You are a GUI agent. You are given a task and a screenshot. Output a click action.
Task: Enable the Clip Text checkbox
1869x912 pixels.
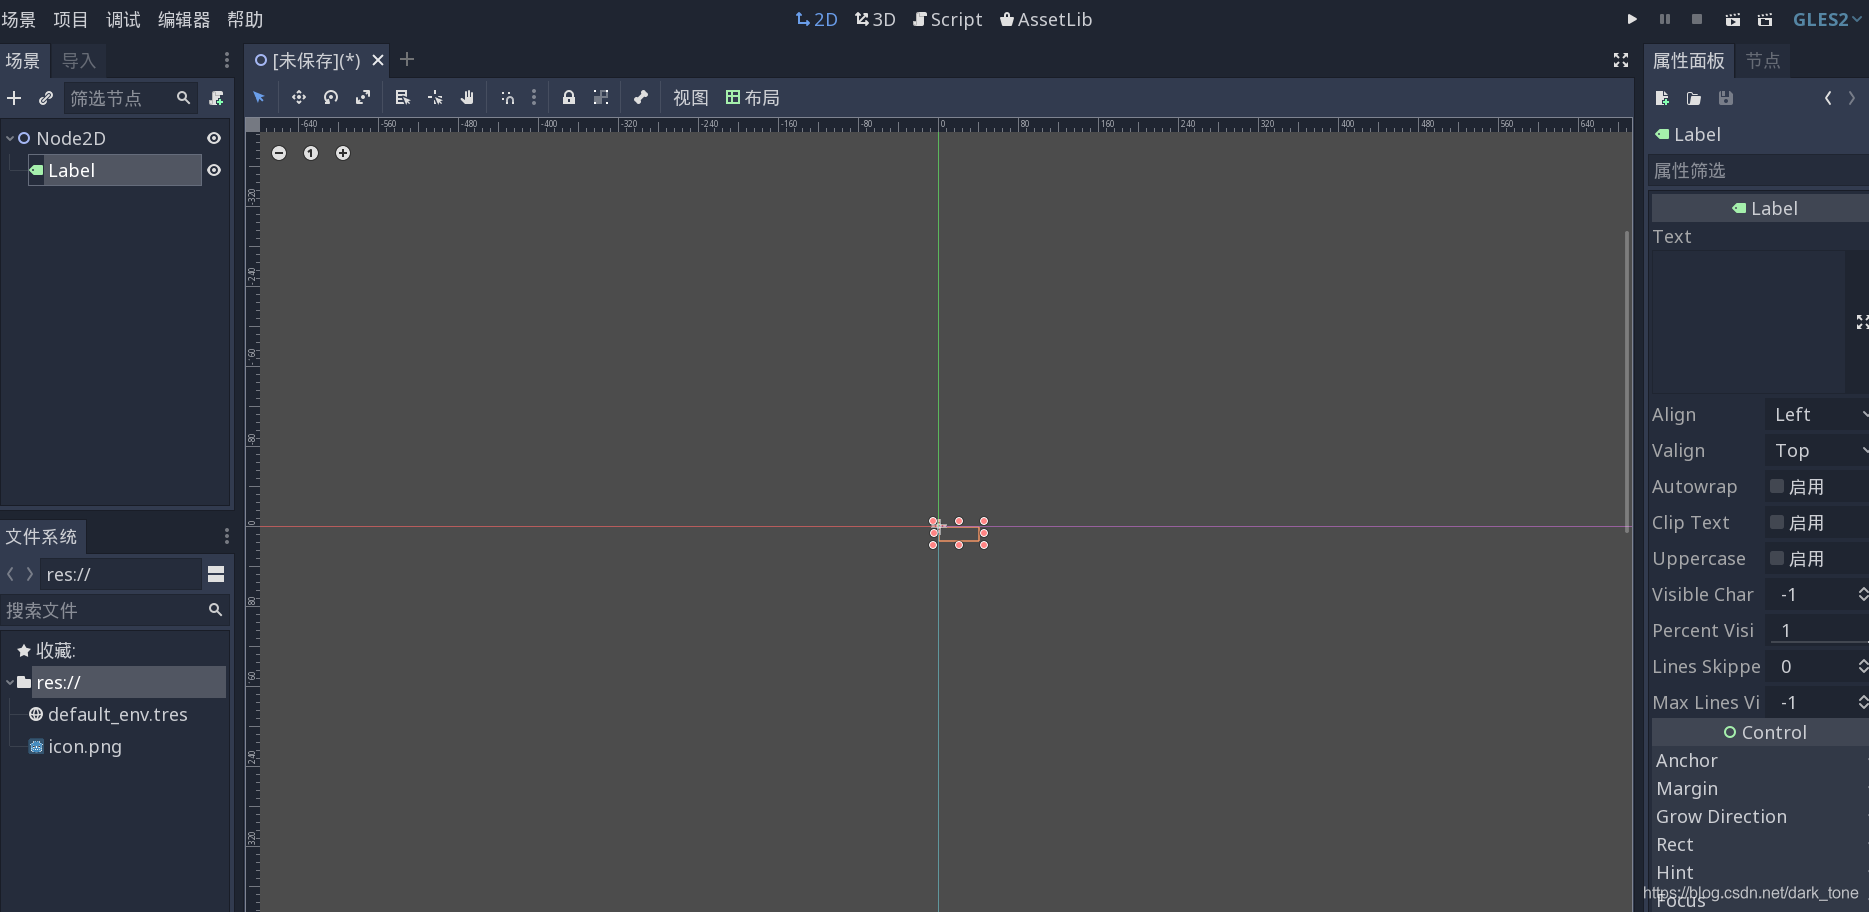(1777, 522)
